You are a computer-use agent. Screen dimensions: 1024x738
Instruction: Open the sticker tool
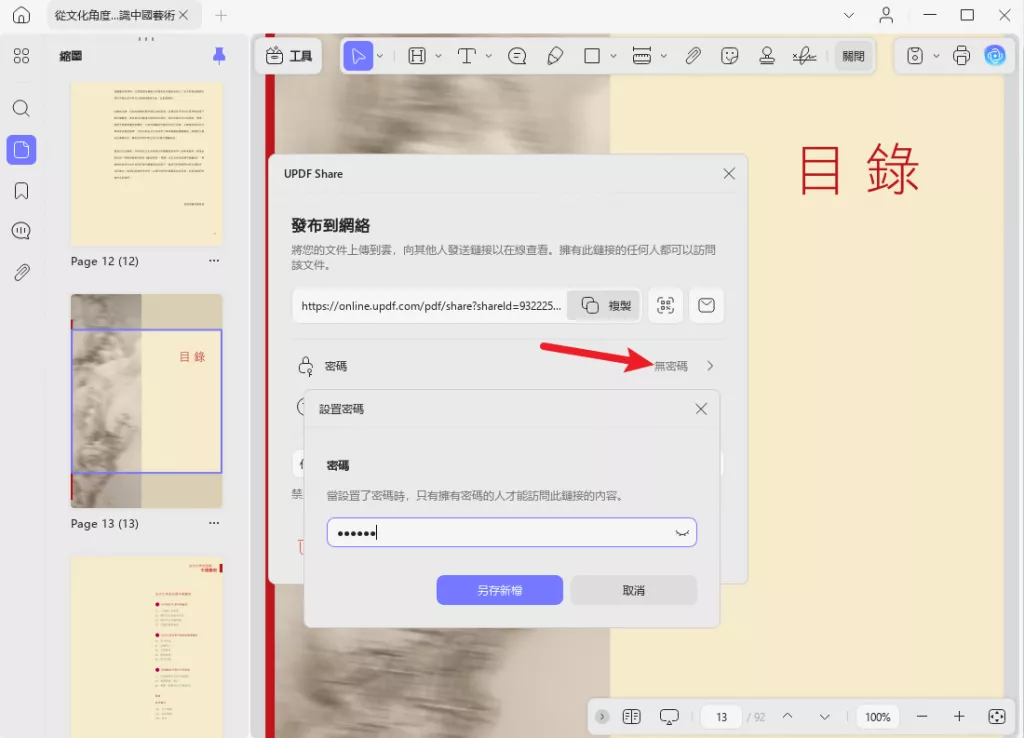[x=730, y=56]
